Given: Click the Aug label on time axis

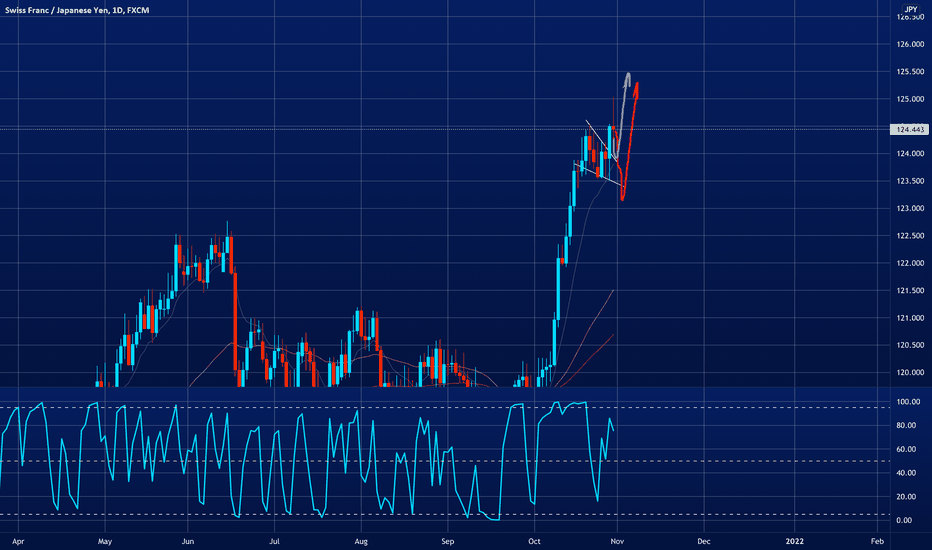Looking at the screenshot, I should [x=361, y=542].
